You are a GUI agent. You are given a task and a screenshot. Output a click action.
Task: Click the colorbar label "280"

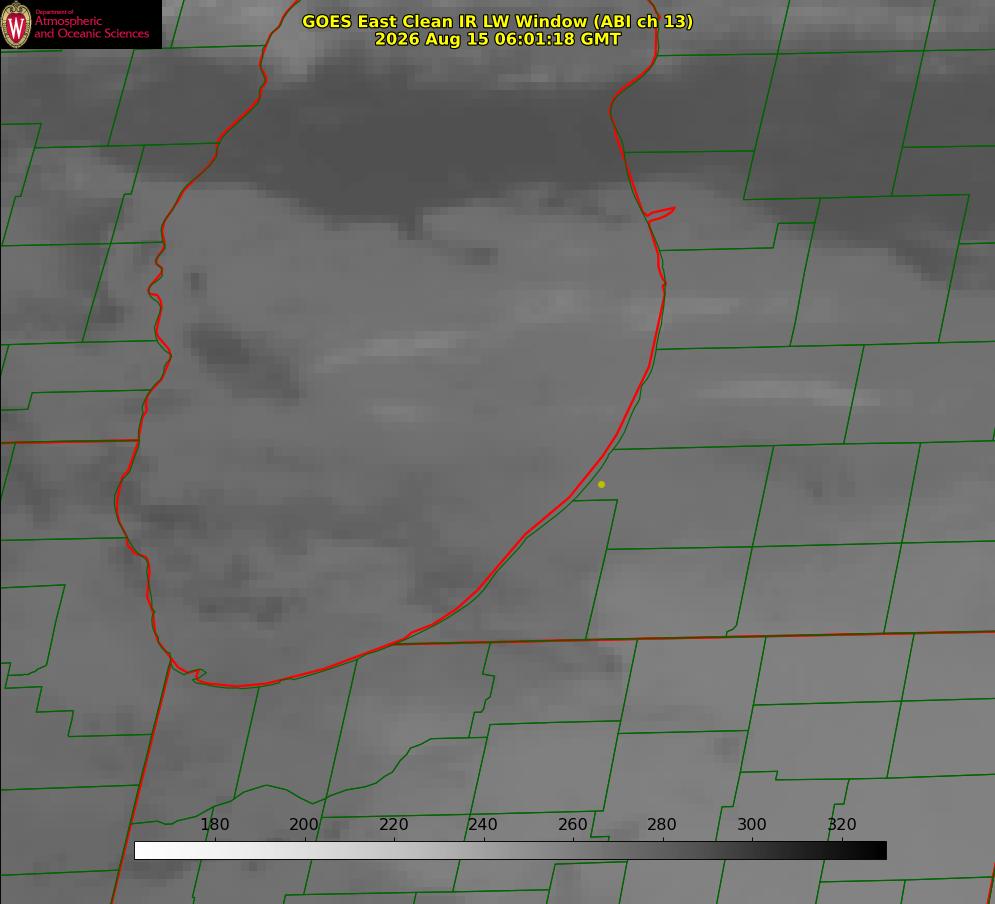pos(662,824)
